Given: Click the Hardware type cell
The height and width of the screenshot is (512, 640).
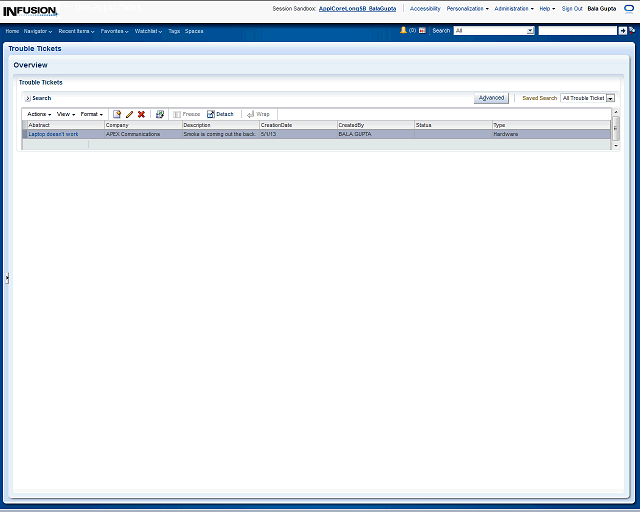Looking at the screenshot, I should coord(551,134).
